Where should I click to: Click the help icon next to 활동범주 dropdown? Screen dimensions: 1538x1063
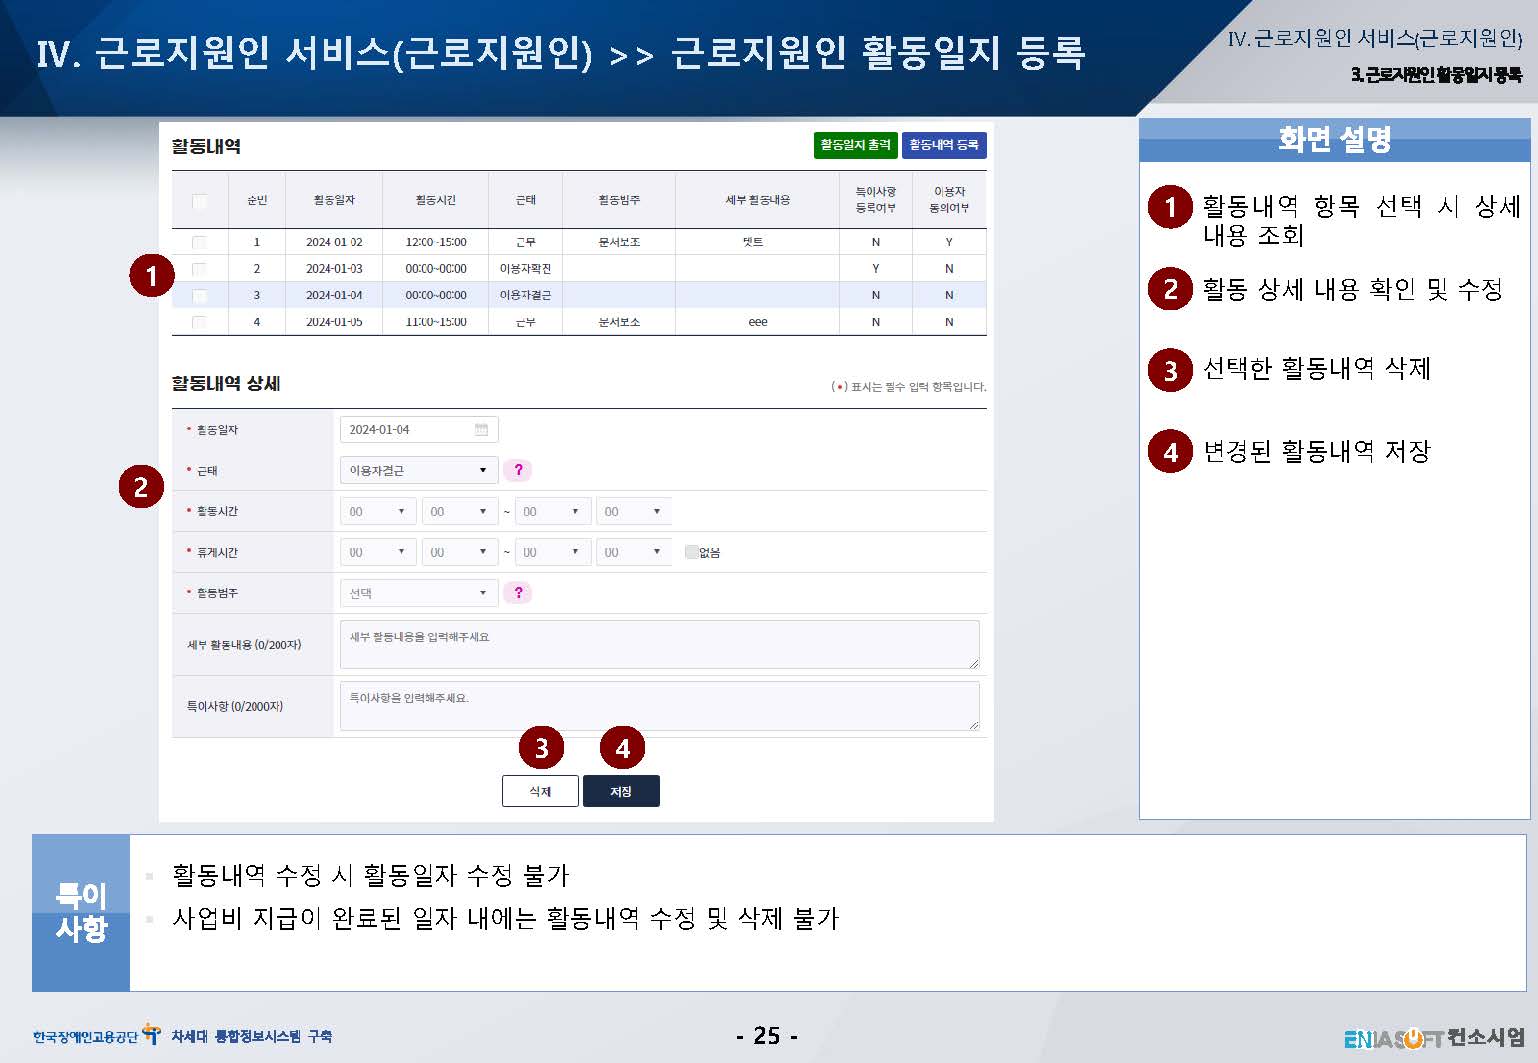[518, 593]
